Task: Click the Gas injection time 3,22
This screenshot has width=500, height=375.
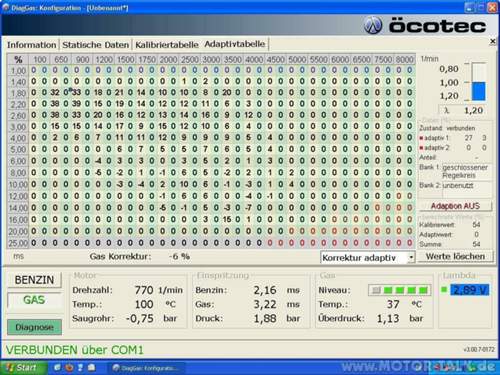Action: pos(265,304)
